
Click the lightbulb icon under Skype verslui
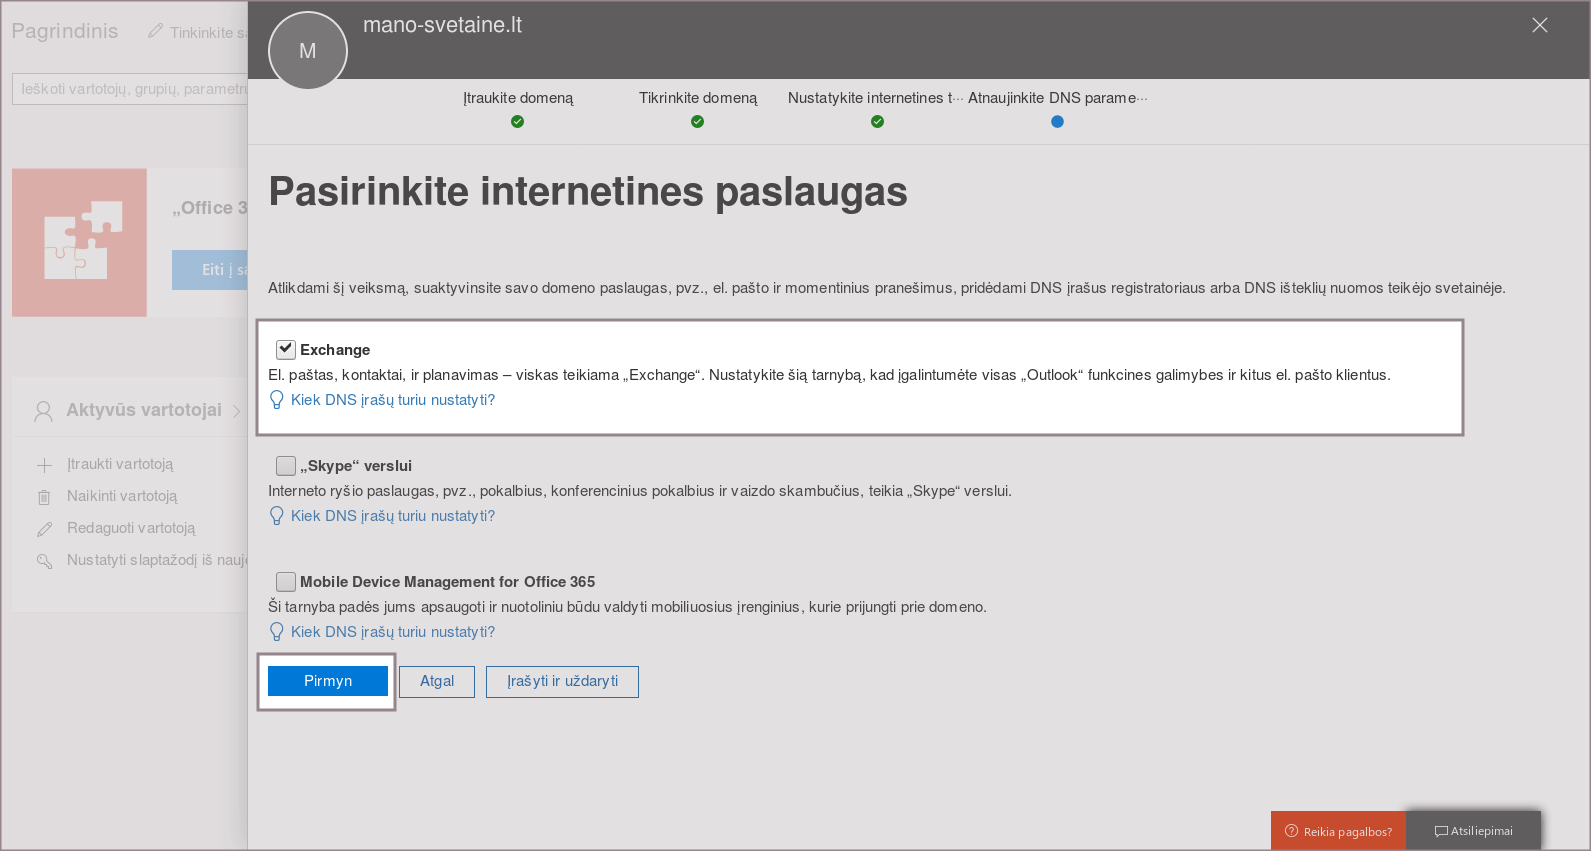click(x=277, y=516)
